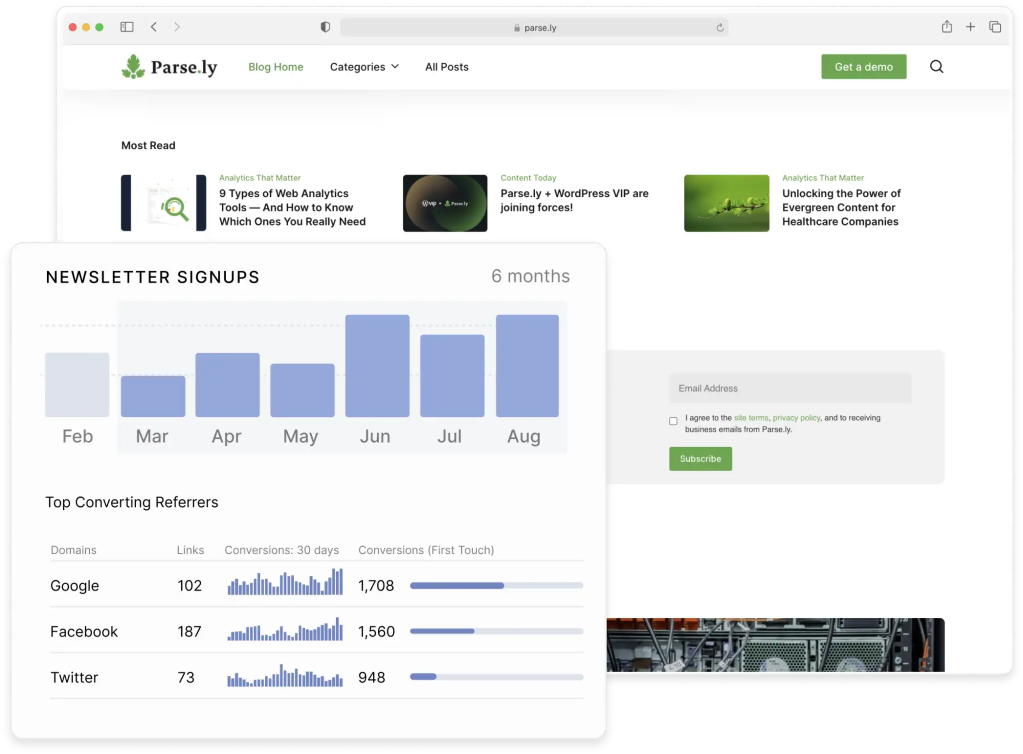Sort by the Domains column header

coord(74,550)
